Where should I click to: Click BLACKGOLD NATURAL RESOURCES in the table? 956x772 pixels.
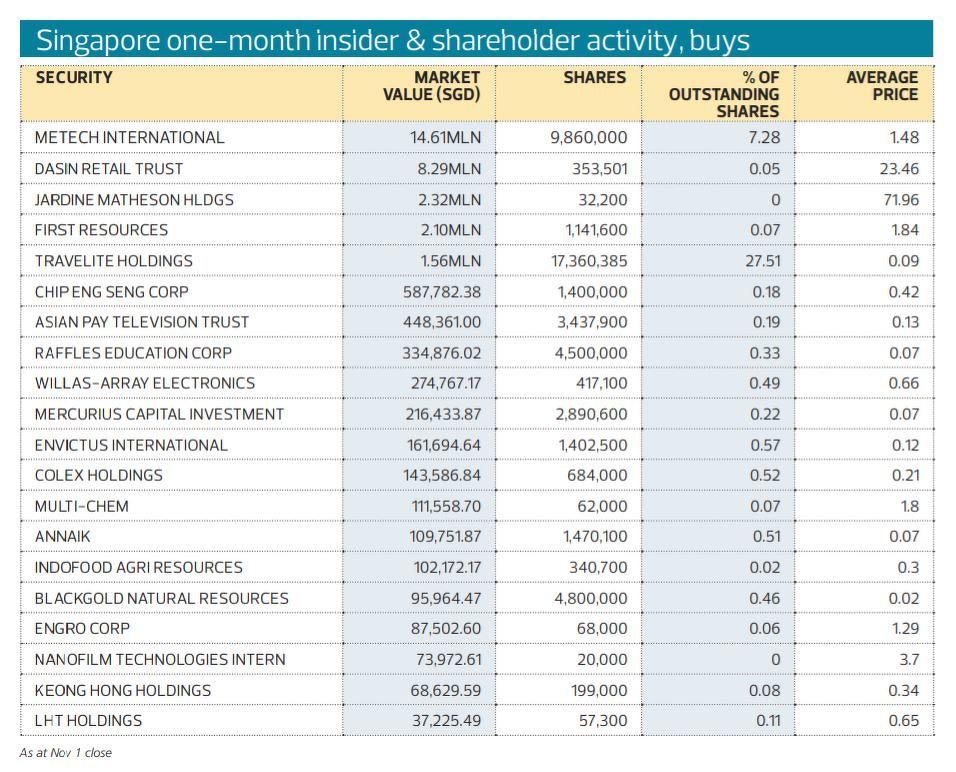point(161,598)
